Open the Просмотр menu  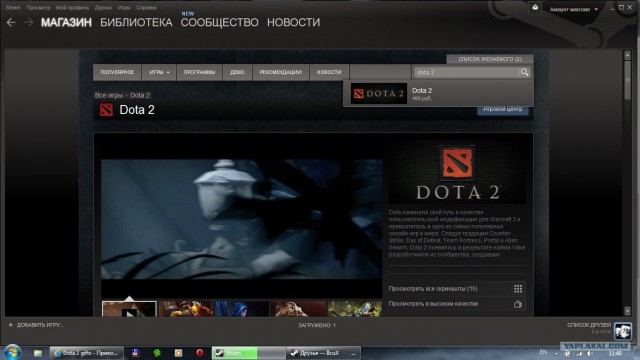pyautogui.click(x=38, y=7)
